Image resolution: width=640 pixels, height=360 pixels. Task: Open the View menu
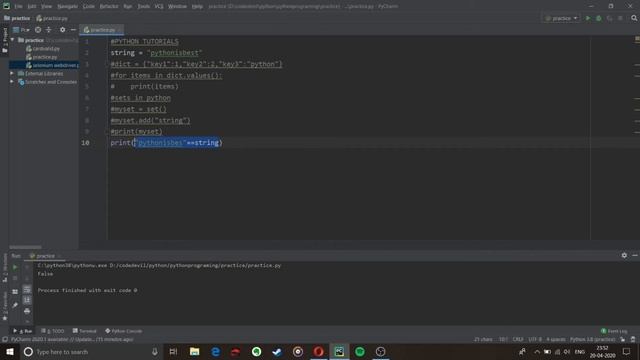tap(46, 6)
